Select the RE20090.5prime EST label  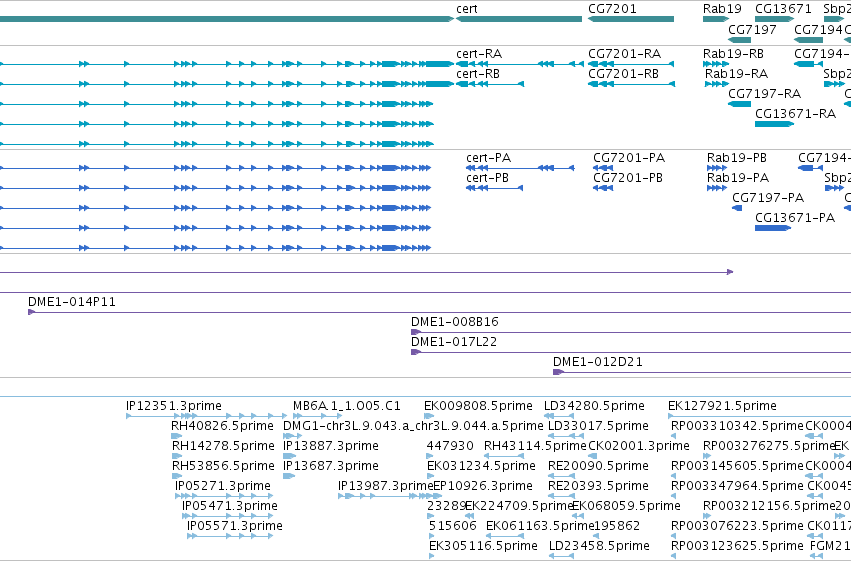coord(598,466)
